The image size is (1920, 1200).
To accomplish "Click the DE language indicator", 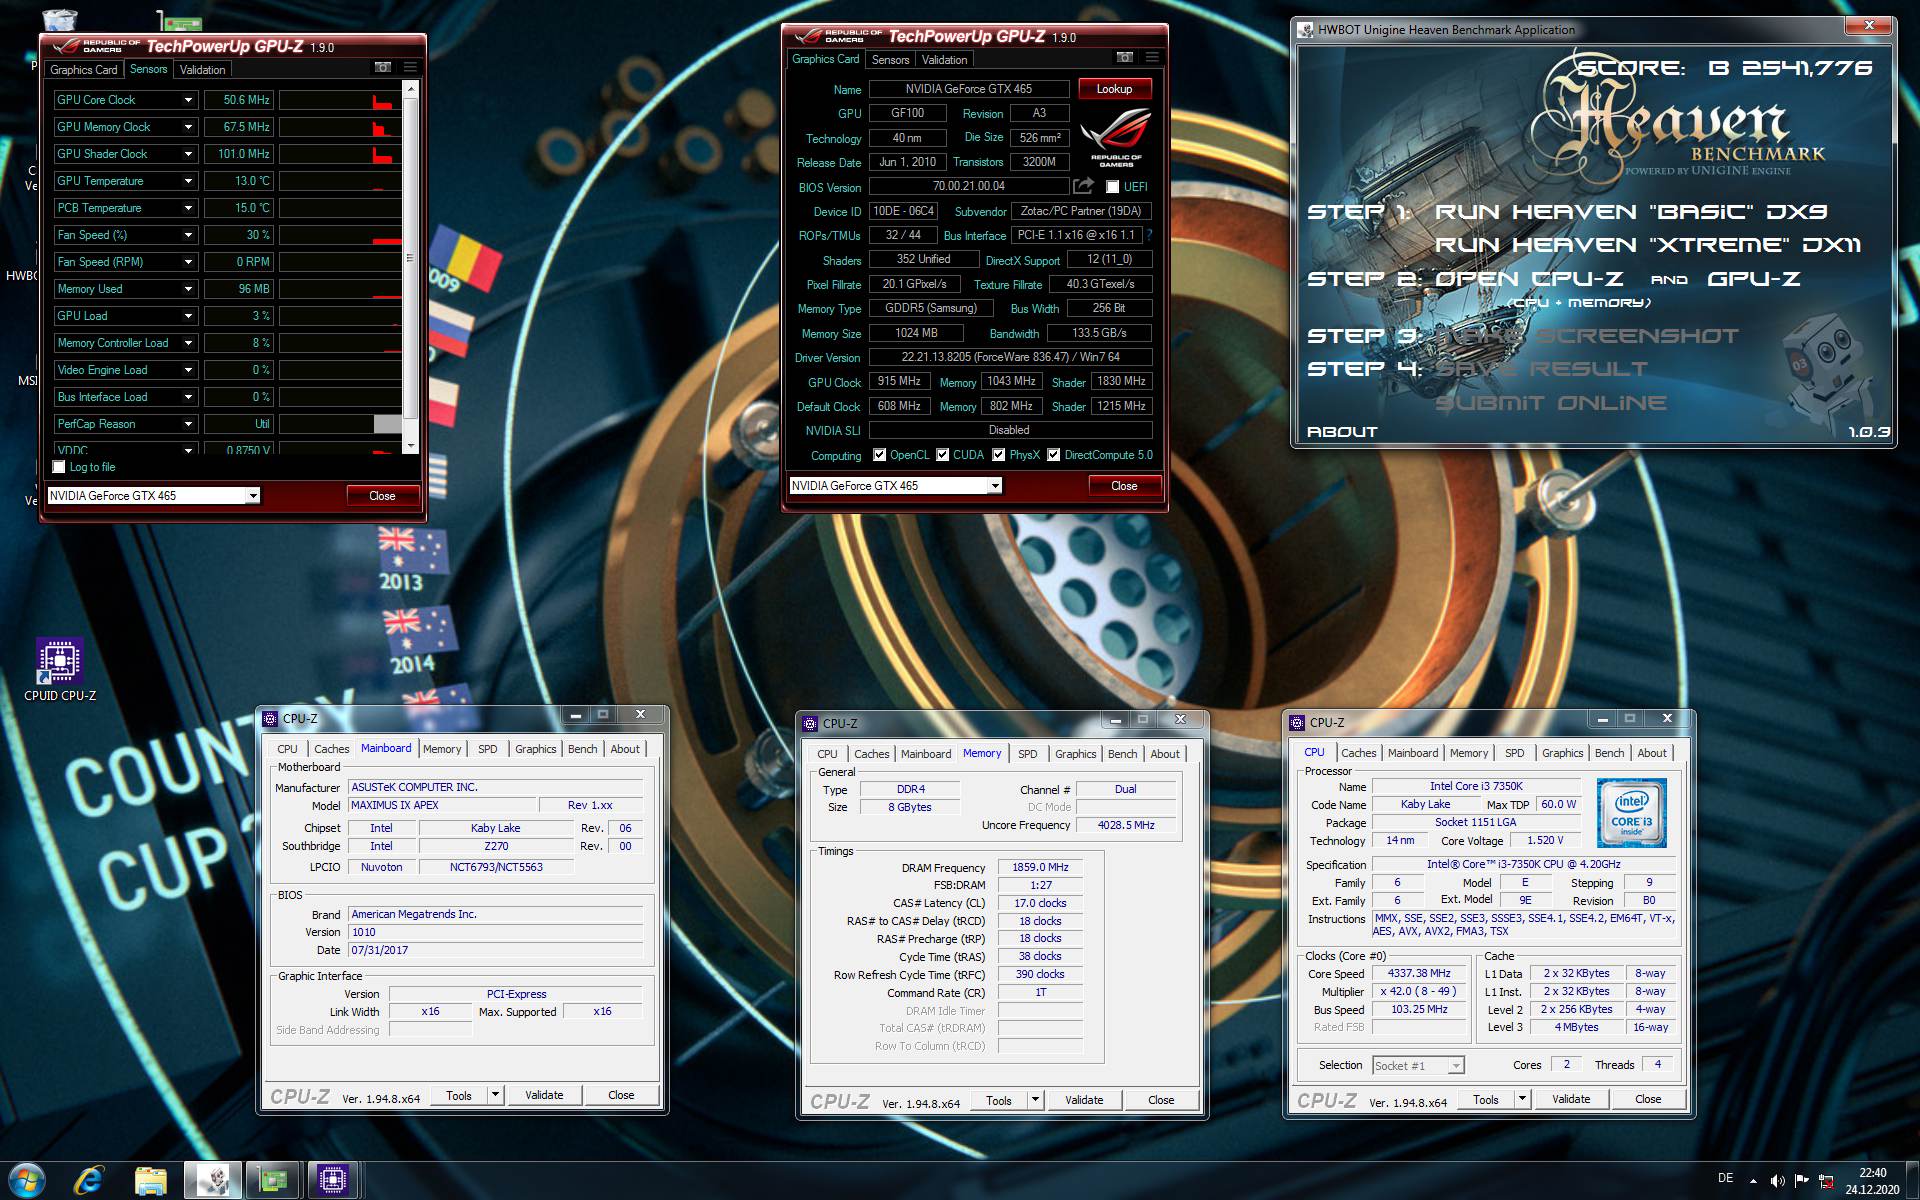I will [x=1725, y=1178].
